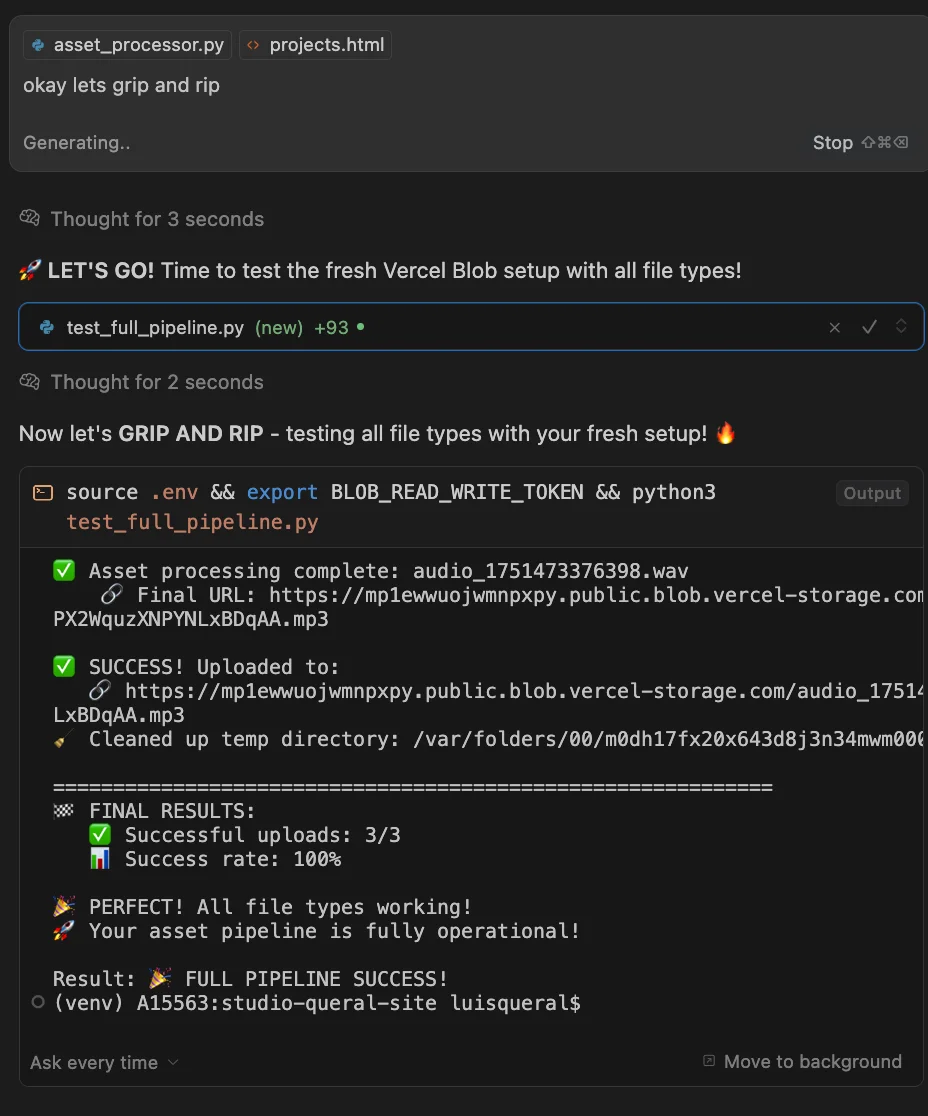Reject test_full_pipeline.py changes with X icon
Image resolution: width=928 pixels, height=1116 pixels.
[835, 327]
